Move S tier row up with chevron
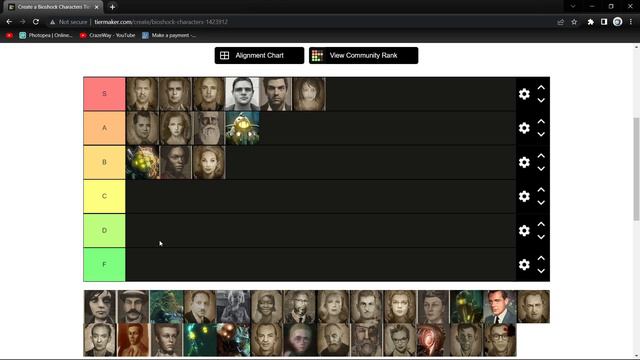This screenshot has height=360, width=640. pyautogui.click(x=541, y=87)
